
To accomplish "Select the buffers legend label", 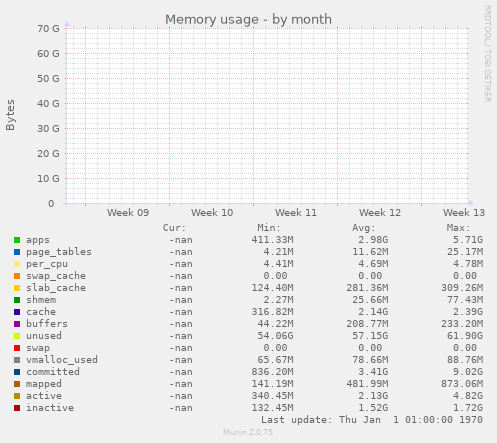I will pyautogui.click(x=47, y=324).
